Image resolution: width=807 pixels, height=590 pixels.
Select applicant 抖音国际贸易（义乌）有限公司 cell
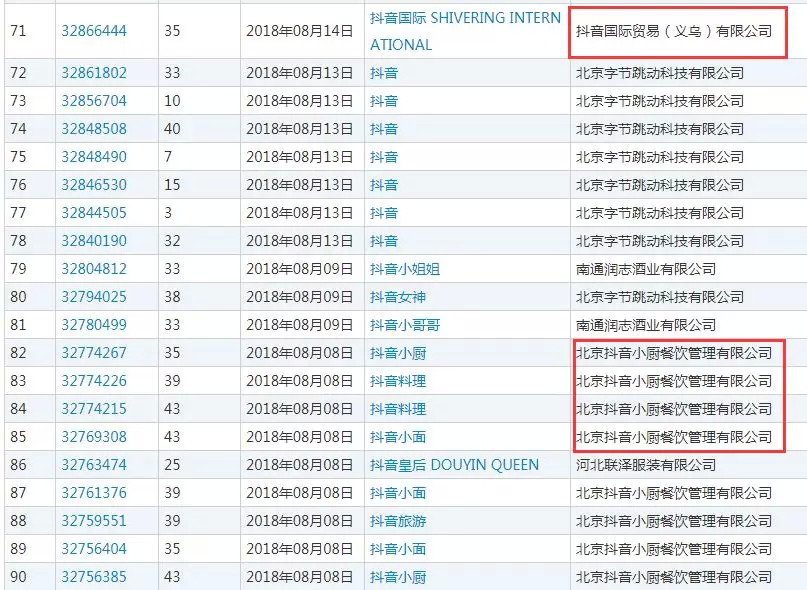click(x=674, y=31)
